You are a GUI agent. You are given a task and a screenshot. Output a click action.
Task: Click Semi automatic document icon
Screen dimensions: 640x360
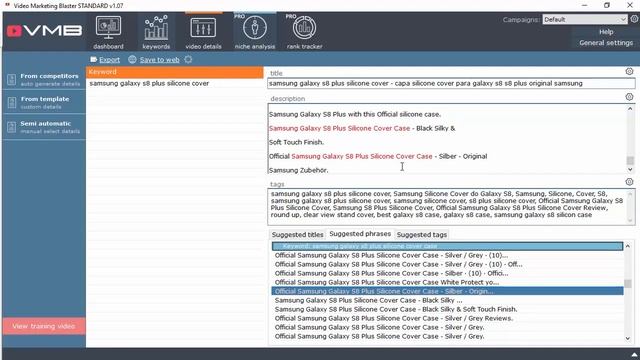pyautogui.click(x=11, y=127)
